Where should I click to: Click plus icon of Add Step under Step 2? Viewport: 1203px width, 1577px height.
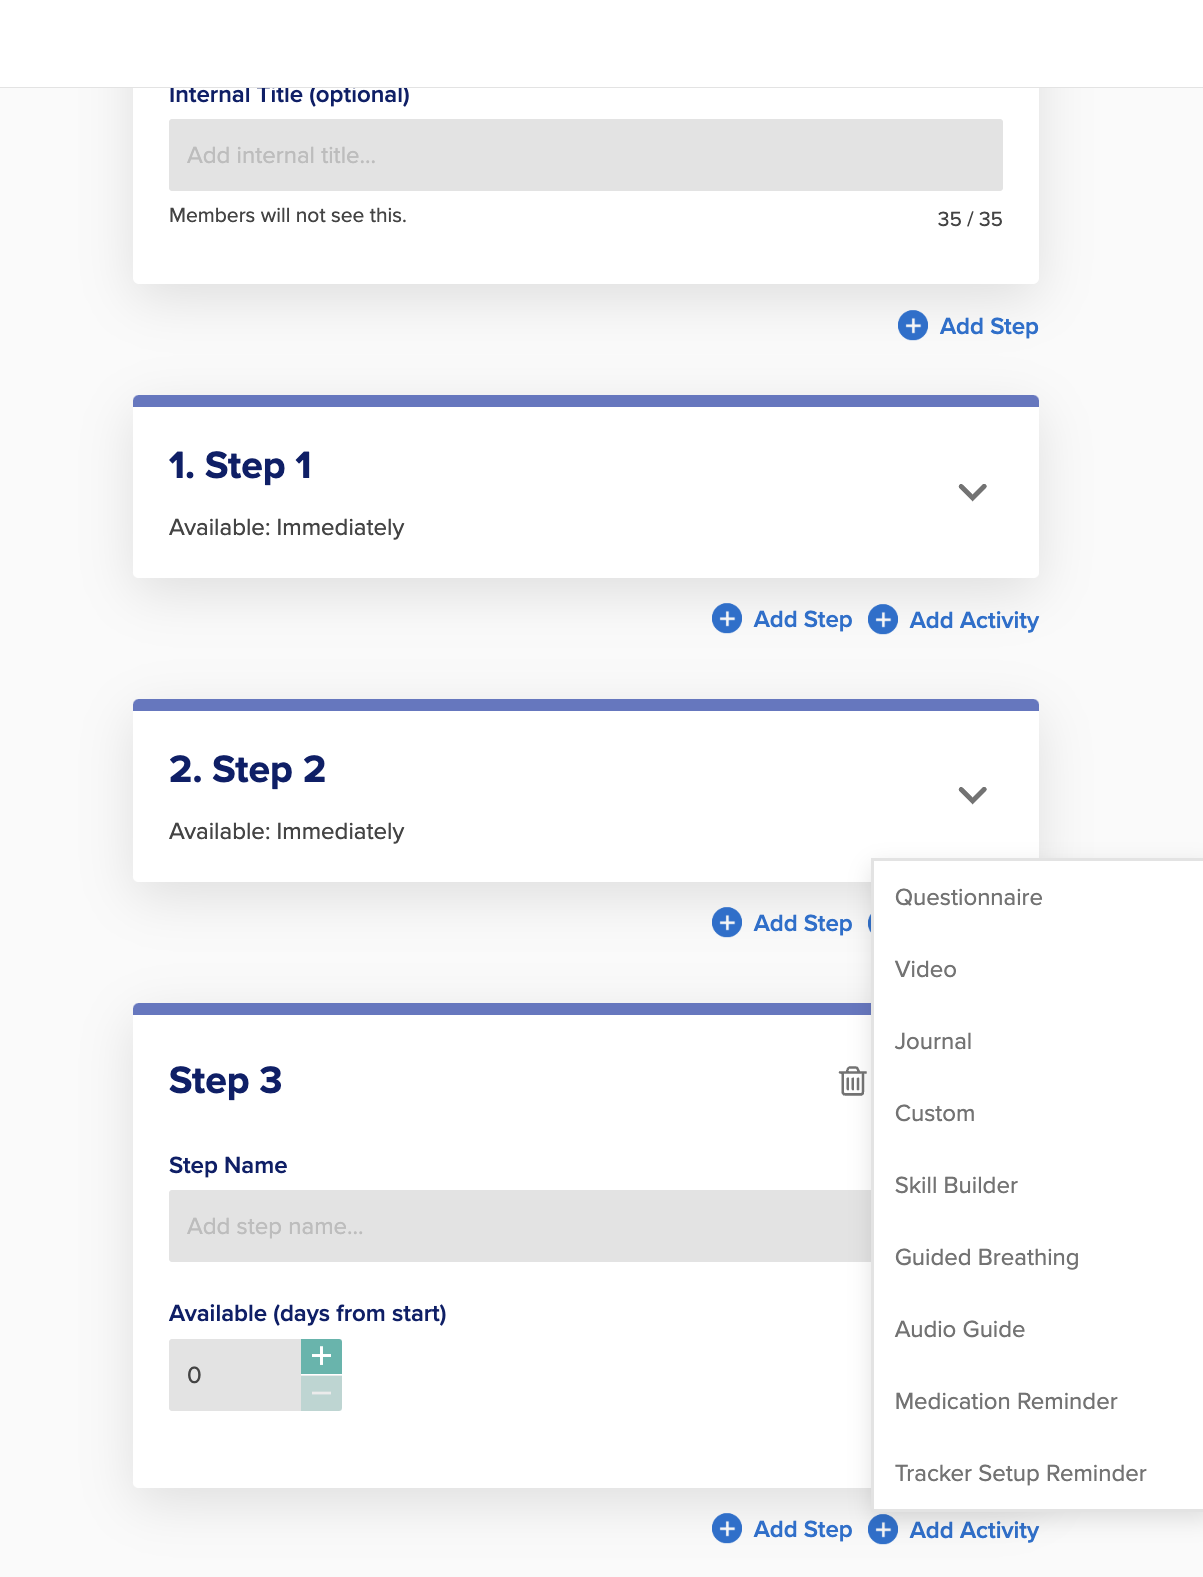tap(727, 923)
